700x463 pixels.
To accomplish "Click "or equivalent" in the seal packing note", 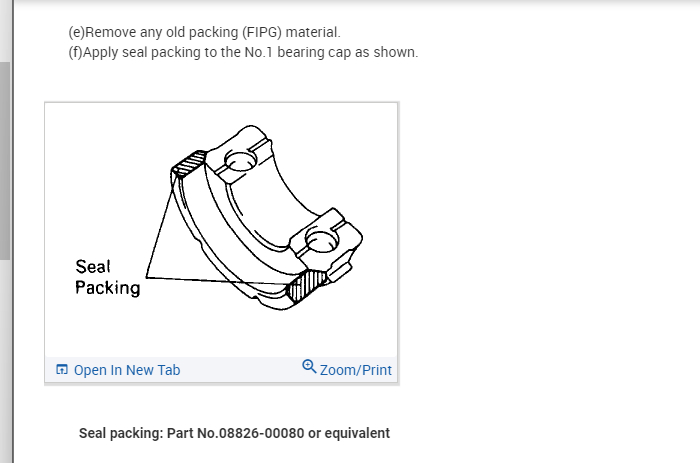I will tap(349, 433).
